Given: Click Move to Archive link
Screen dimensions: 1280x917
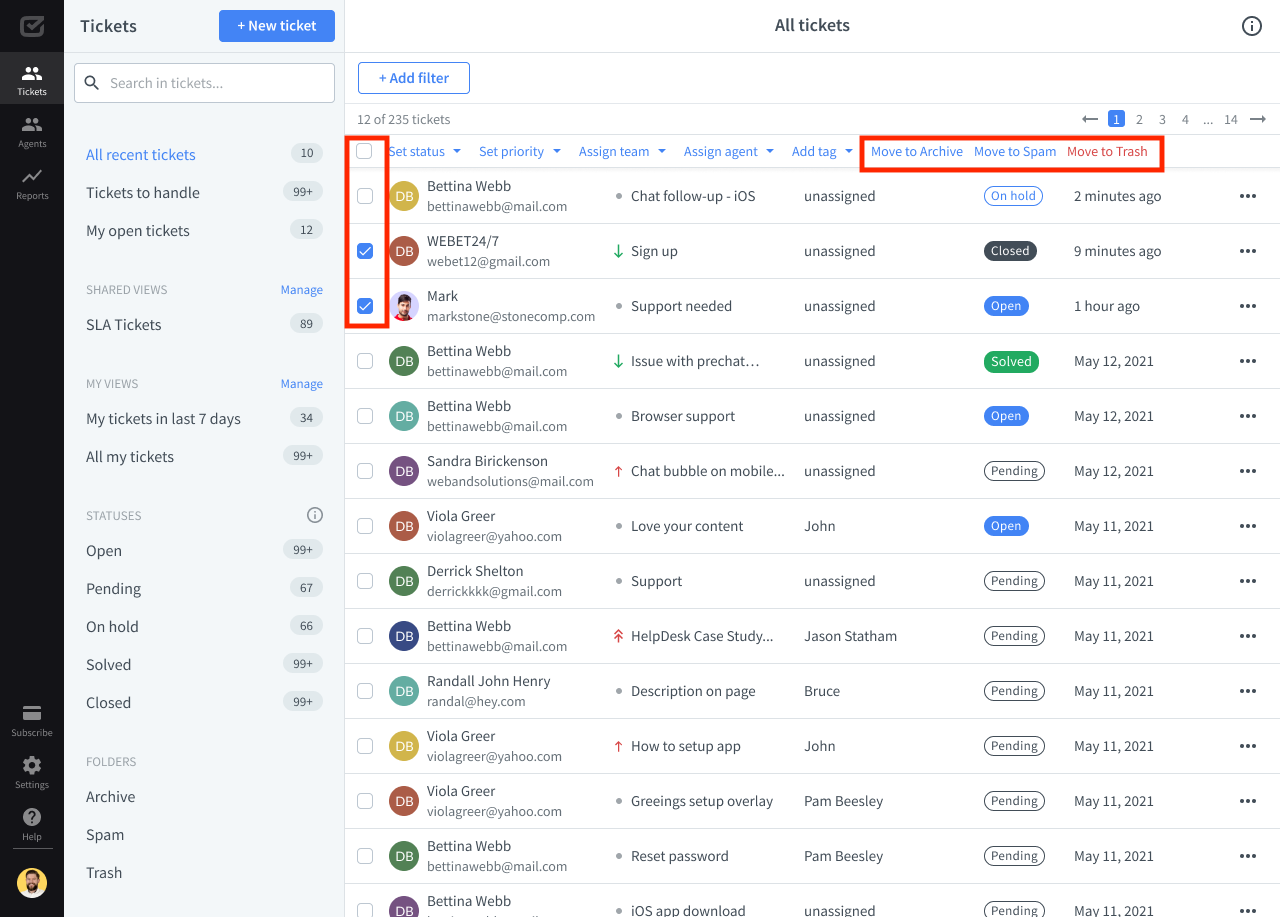Looking at the screenshot, I should point(917,152).
